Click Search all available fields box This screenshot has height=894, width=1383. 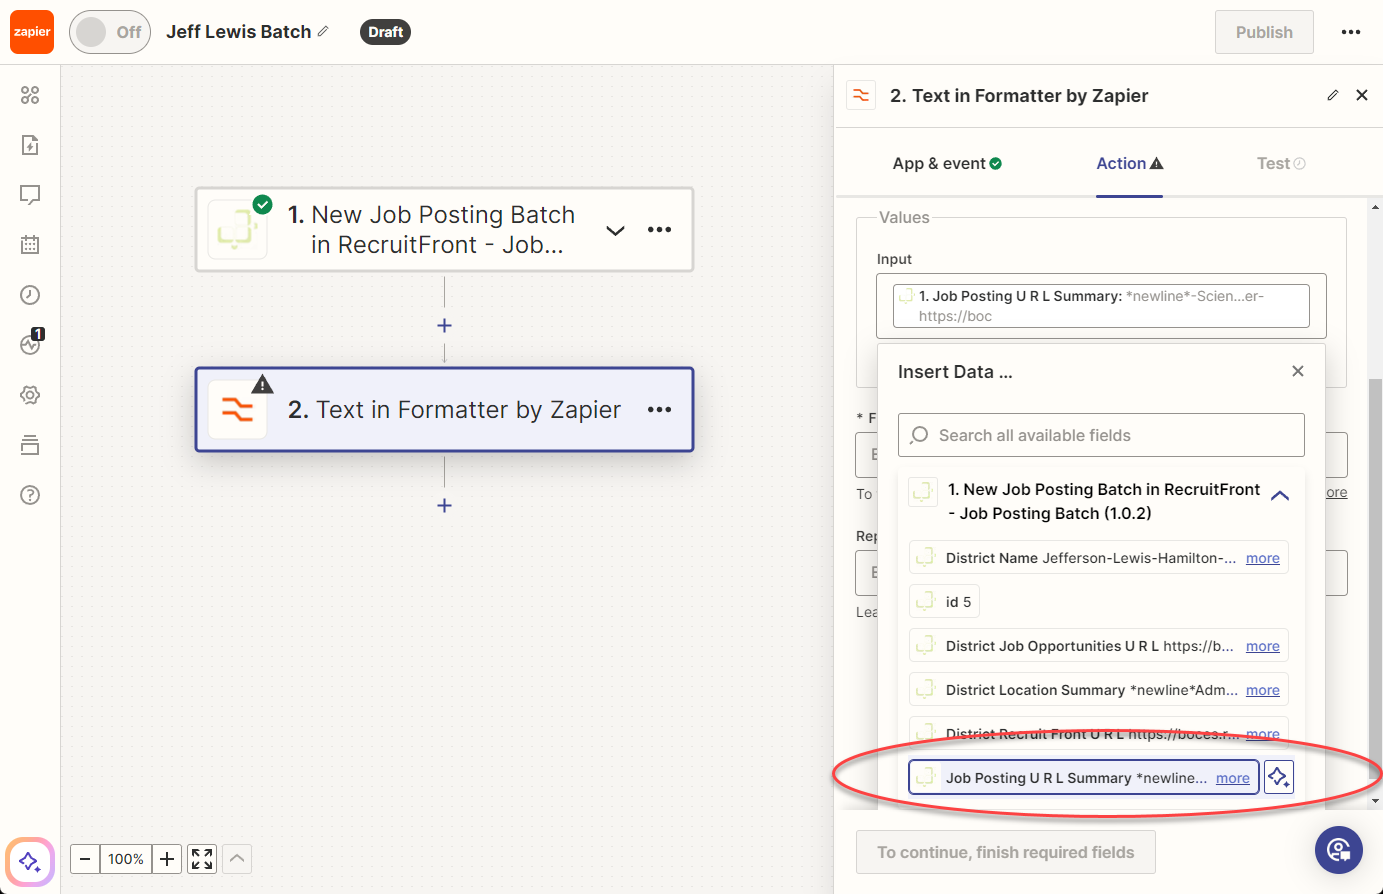1101,435
